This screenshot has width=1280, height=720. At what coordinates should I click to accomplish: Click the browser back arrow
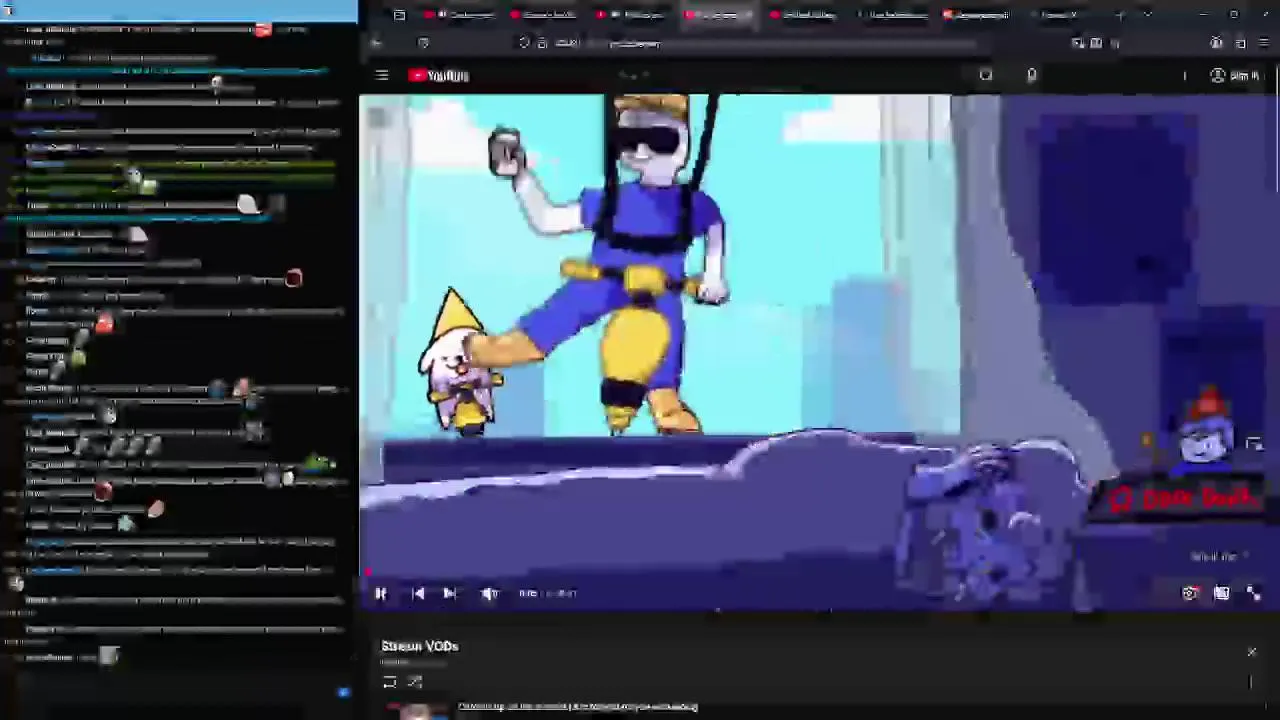376,43
